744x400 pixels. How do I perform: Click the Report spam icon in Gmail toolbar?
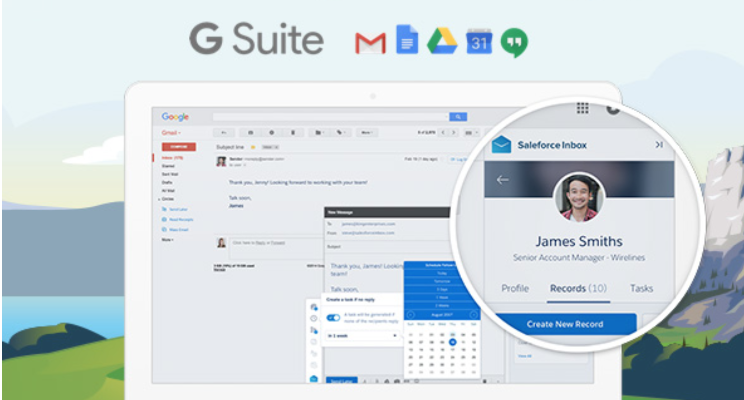coord(271,133)
